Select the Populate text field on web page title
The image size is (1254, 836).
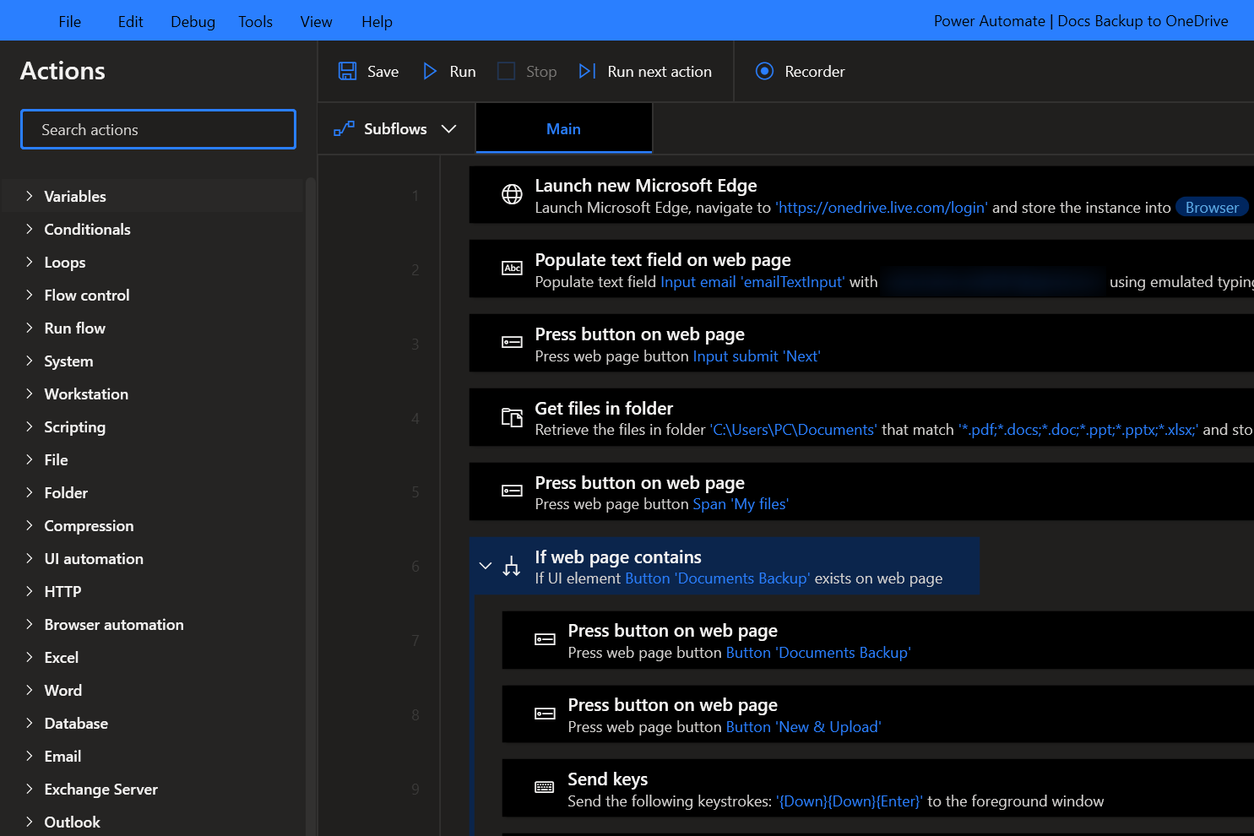click(663, 260)
